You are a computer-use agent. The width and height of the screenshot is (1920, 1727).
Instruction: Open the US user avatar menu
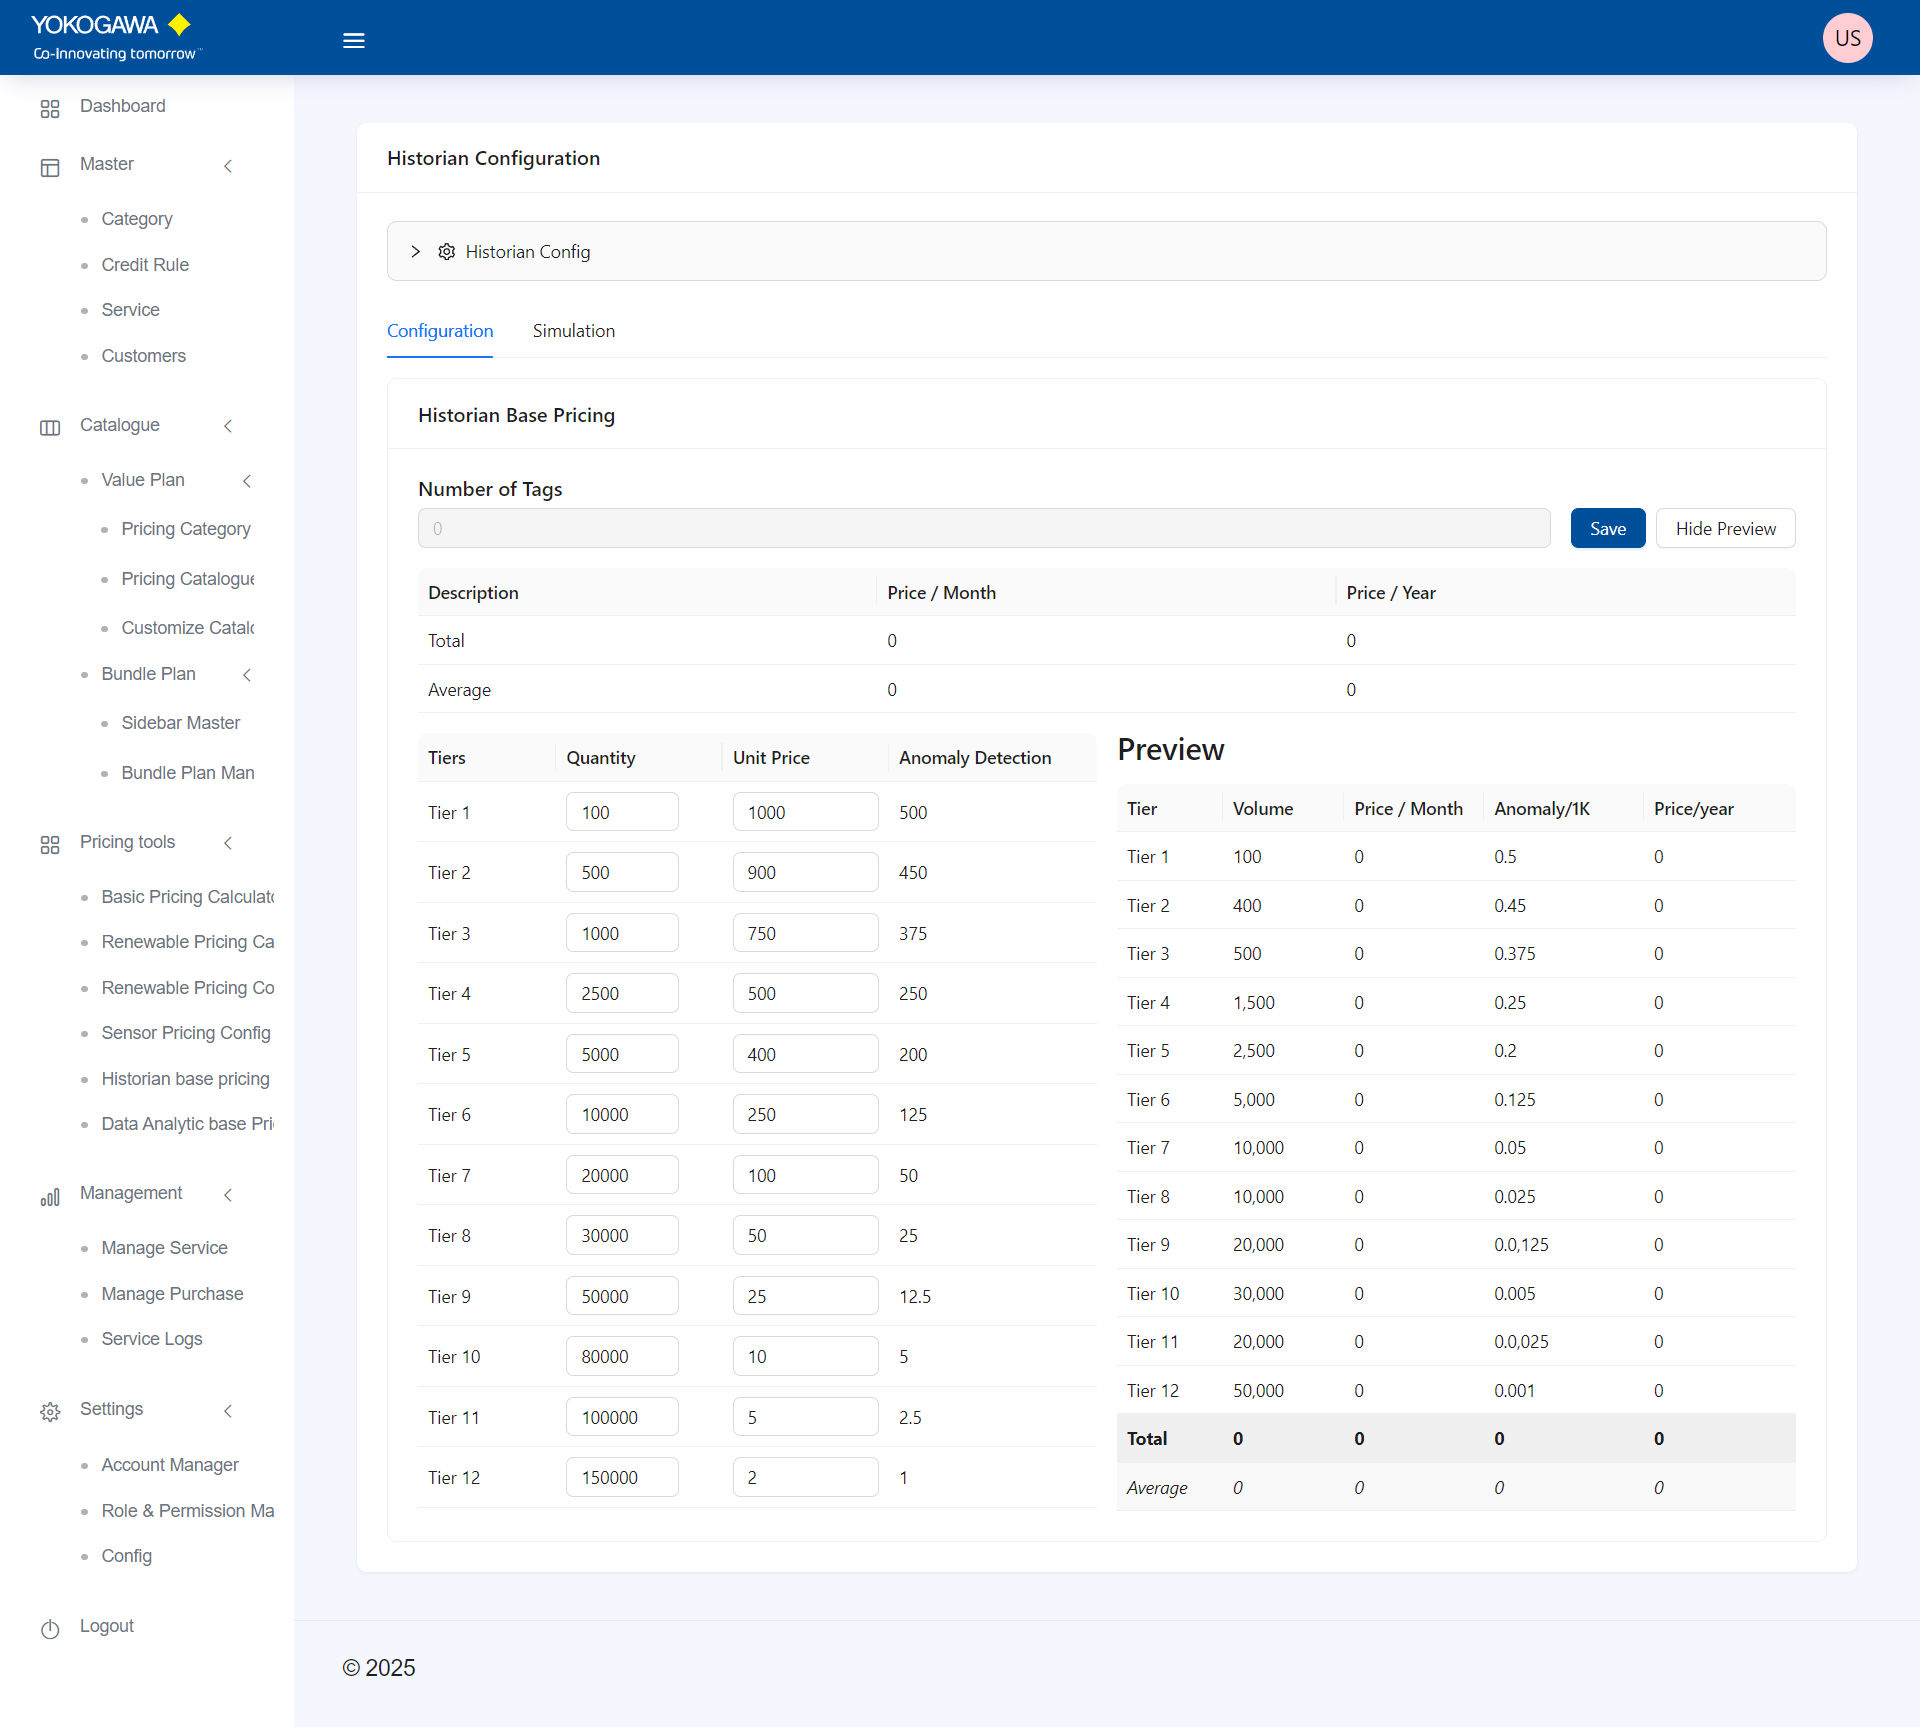tap(1846, 38)
